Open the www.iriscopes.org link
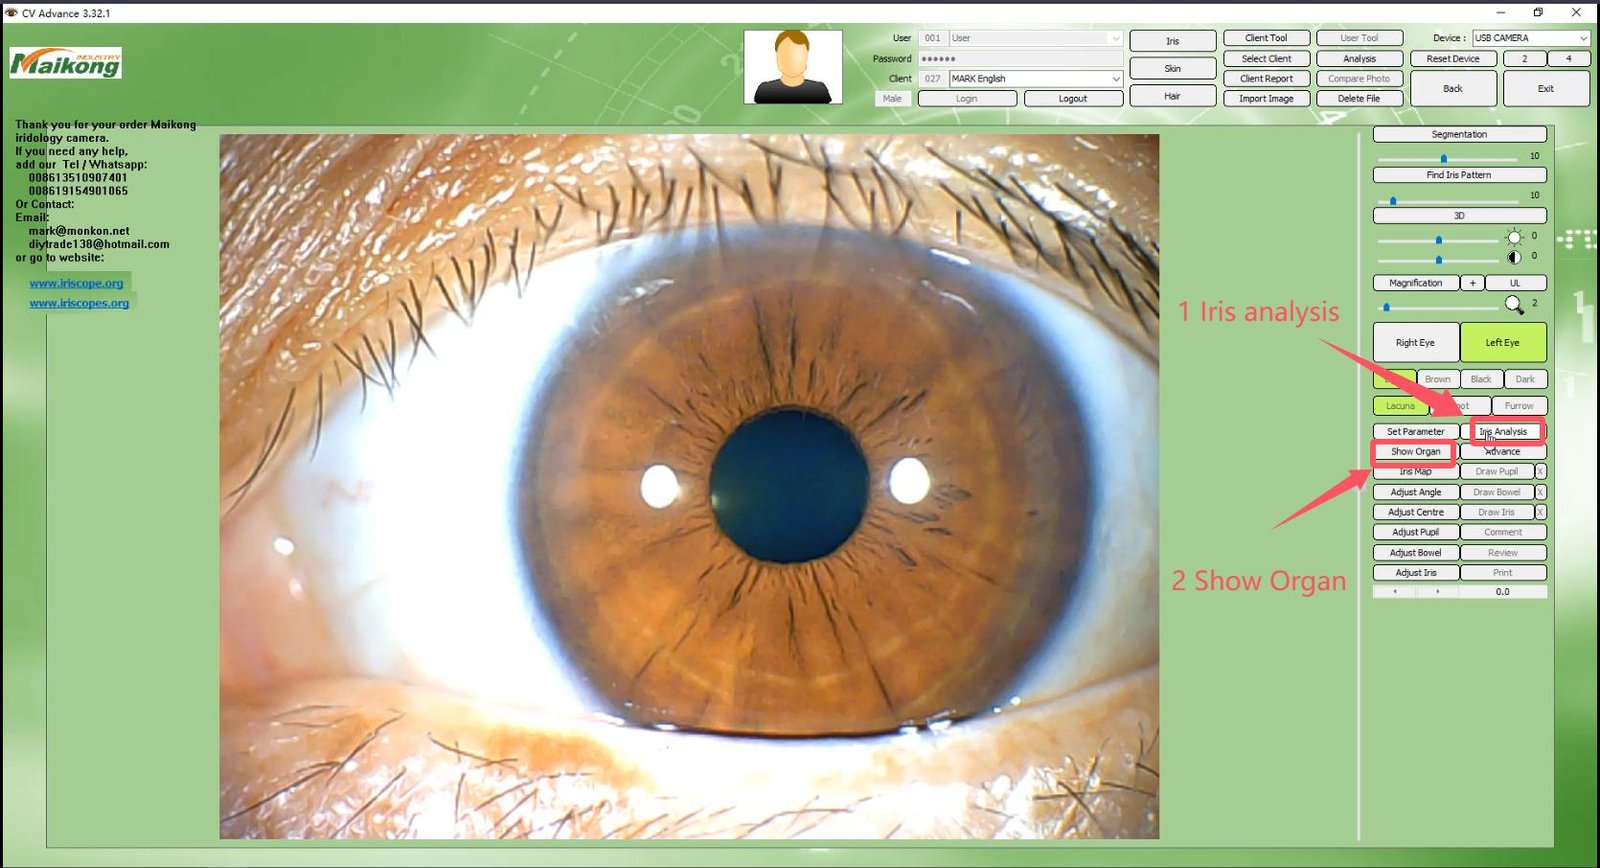 pos(79,303)
